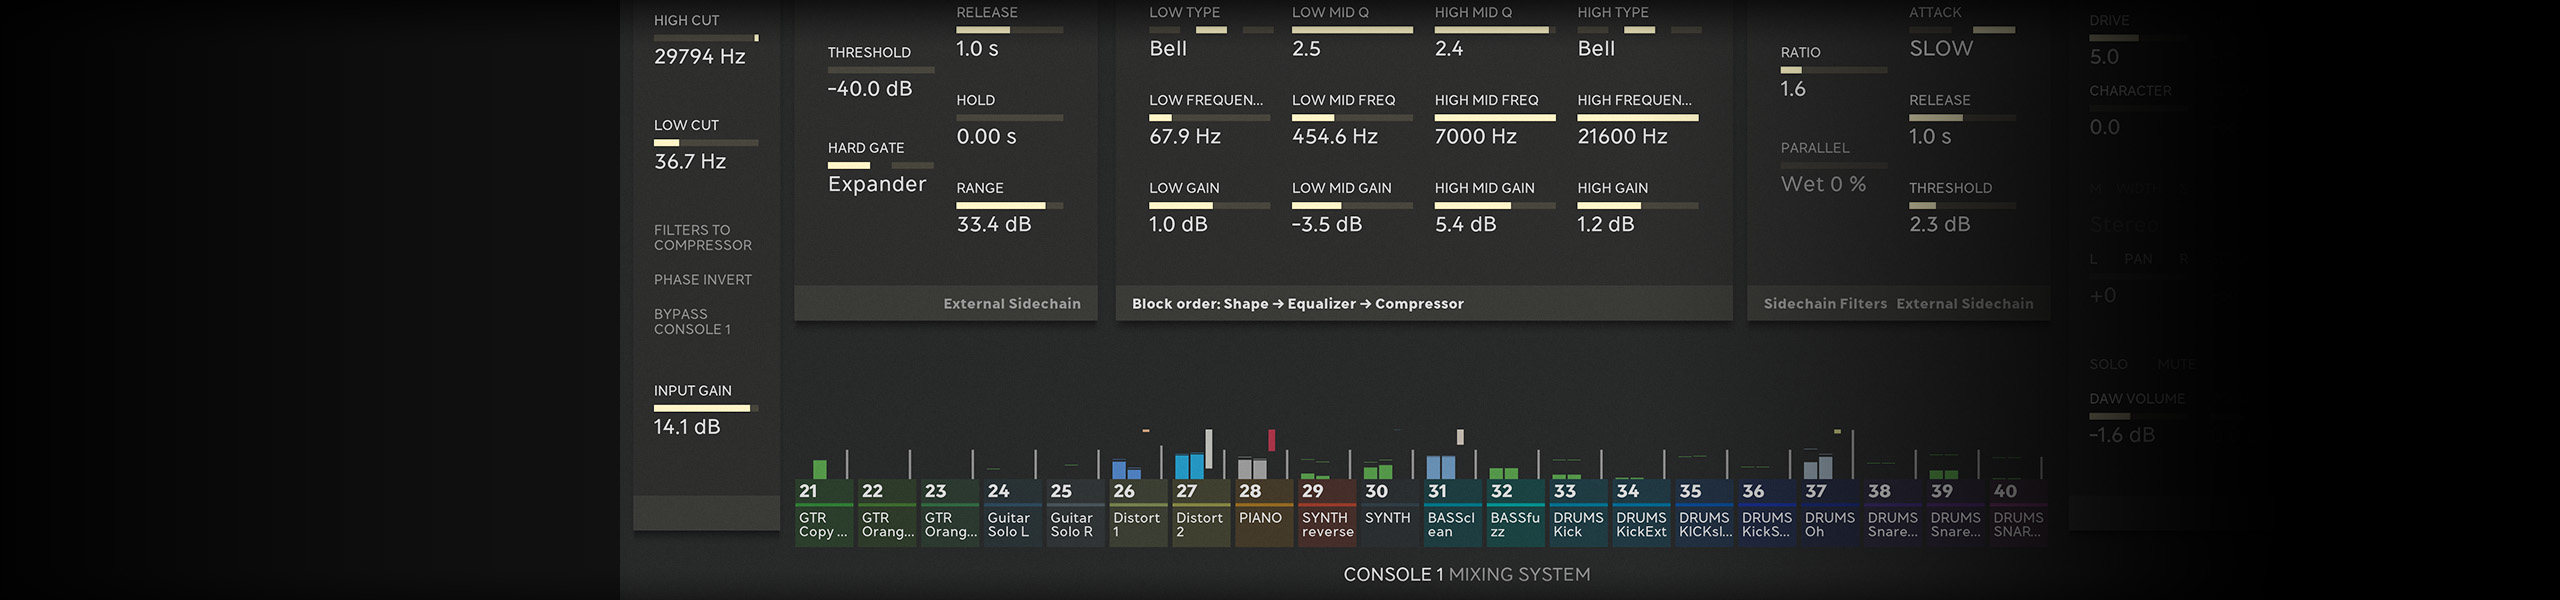The height and width of the screenshot is (600, 2560).
Task: Toggle Bypass Console 1
Action: [x=692, y=322]
